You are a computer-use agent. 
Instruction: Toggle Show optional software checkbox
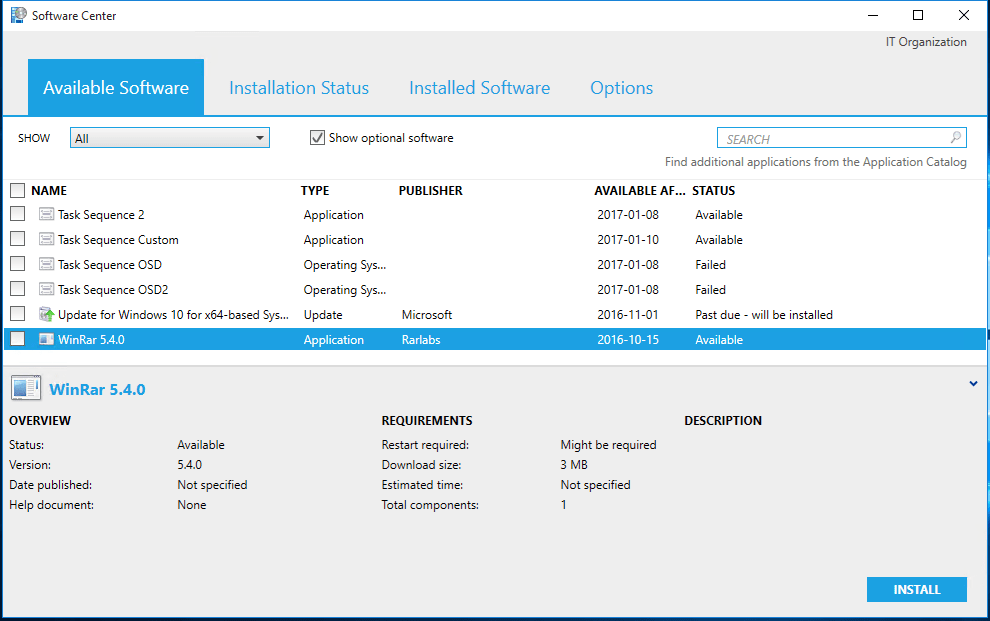(318, 138)
